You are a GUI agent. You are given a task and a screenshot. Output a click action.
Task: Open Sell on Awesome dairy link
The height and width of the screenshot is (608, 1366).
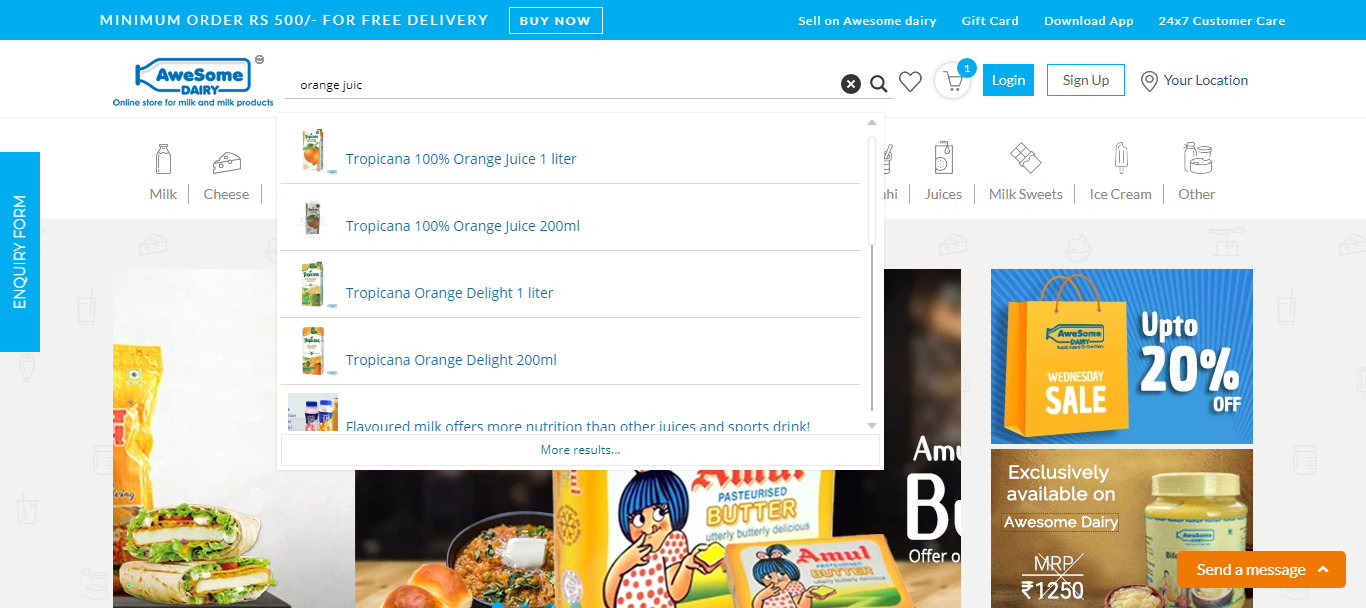click(x=867, y=21)
